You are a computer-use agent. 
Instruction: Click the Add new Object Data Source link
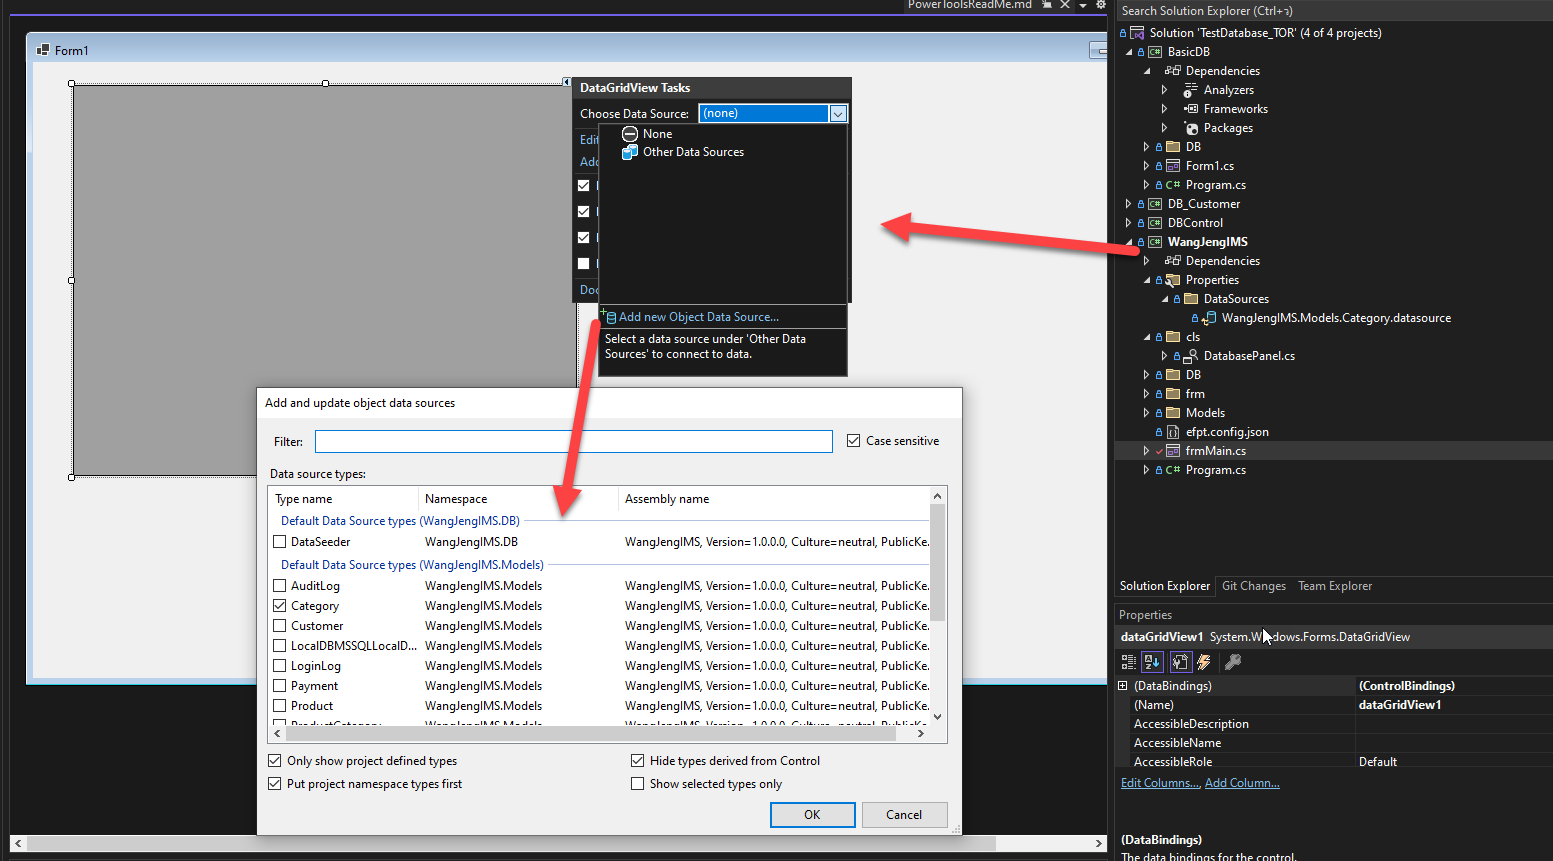click(x=699, y=317)
